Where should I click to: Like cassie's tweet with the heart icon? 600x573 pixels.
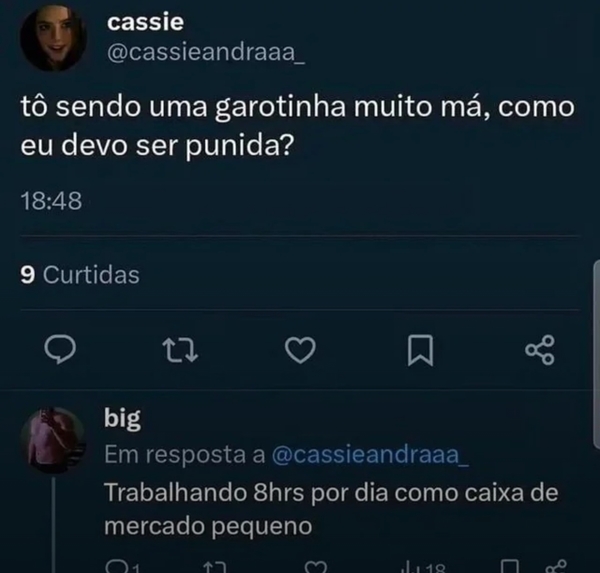(x=300, y=350)
